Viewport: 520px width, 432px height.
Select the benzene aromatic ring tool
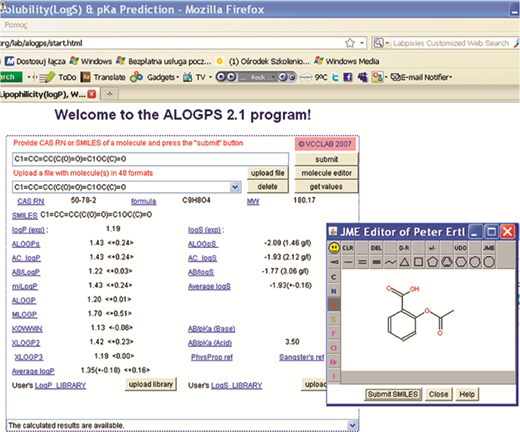coord(447,262)
